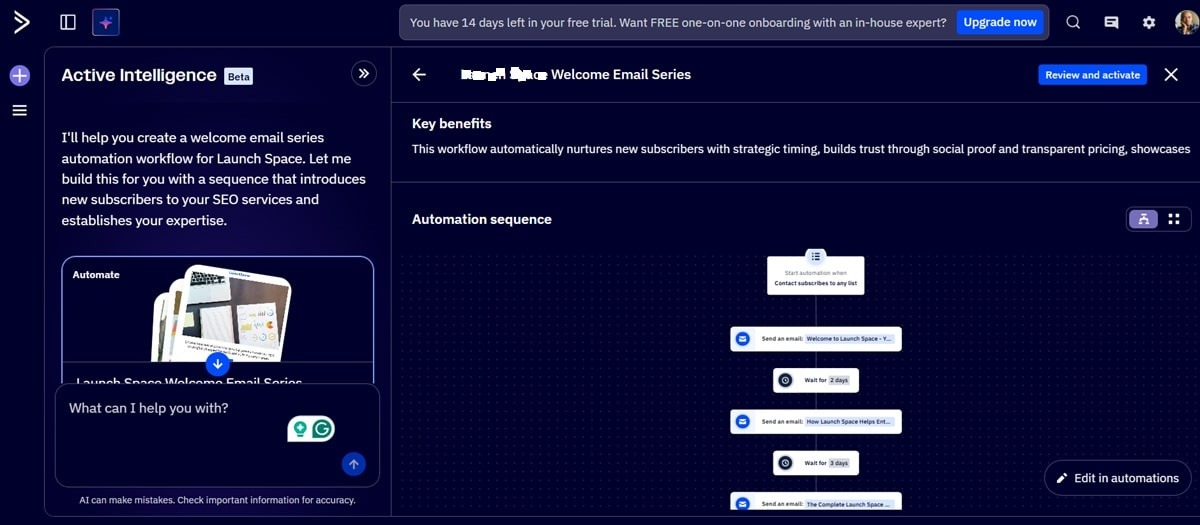Open search with the magnifier icon
Viewport: 1200px width, 525px height.
coord(1073,22)
